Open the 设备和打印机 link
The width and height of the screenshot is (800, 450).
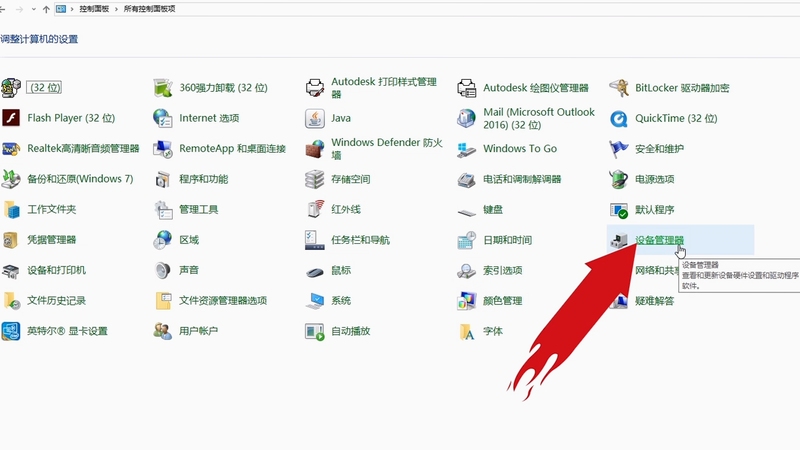[x=56, y=270]
